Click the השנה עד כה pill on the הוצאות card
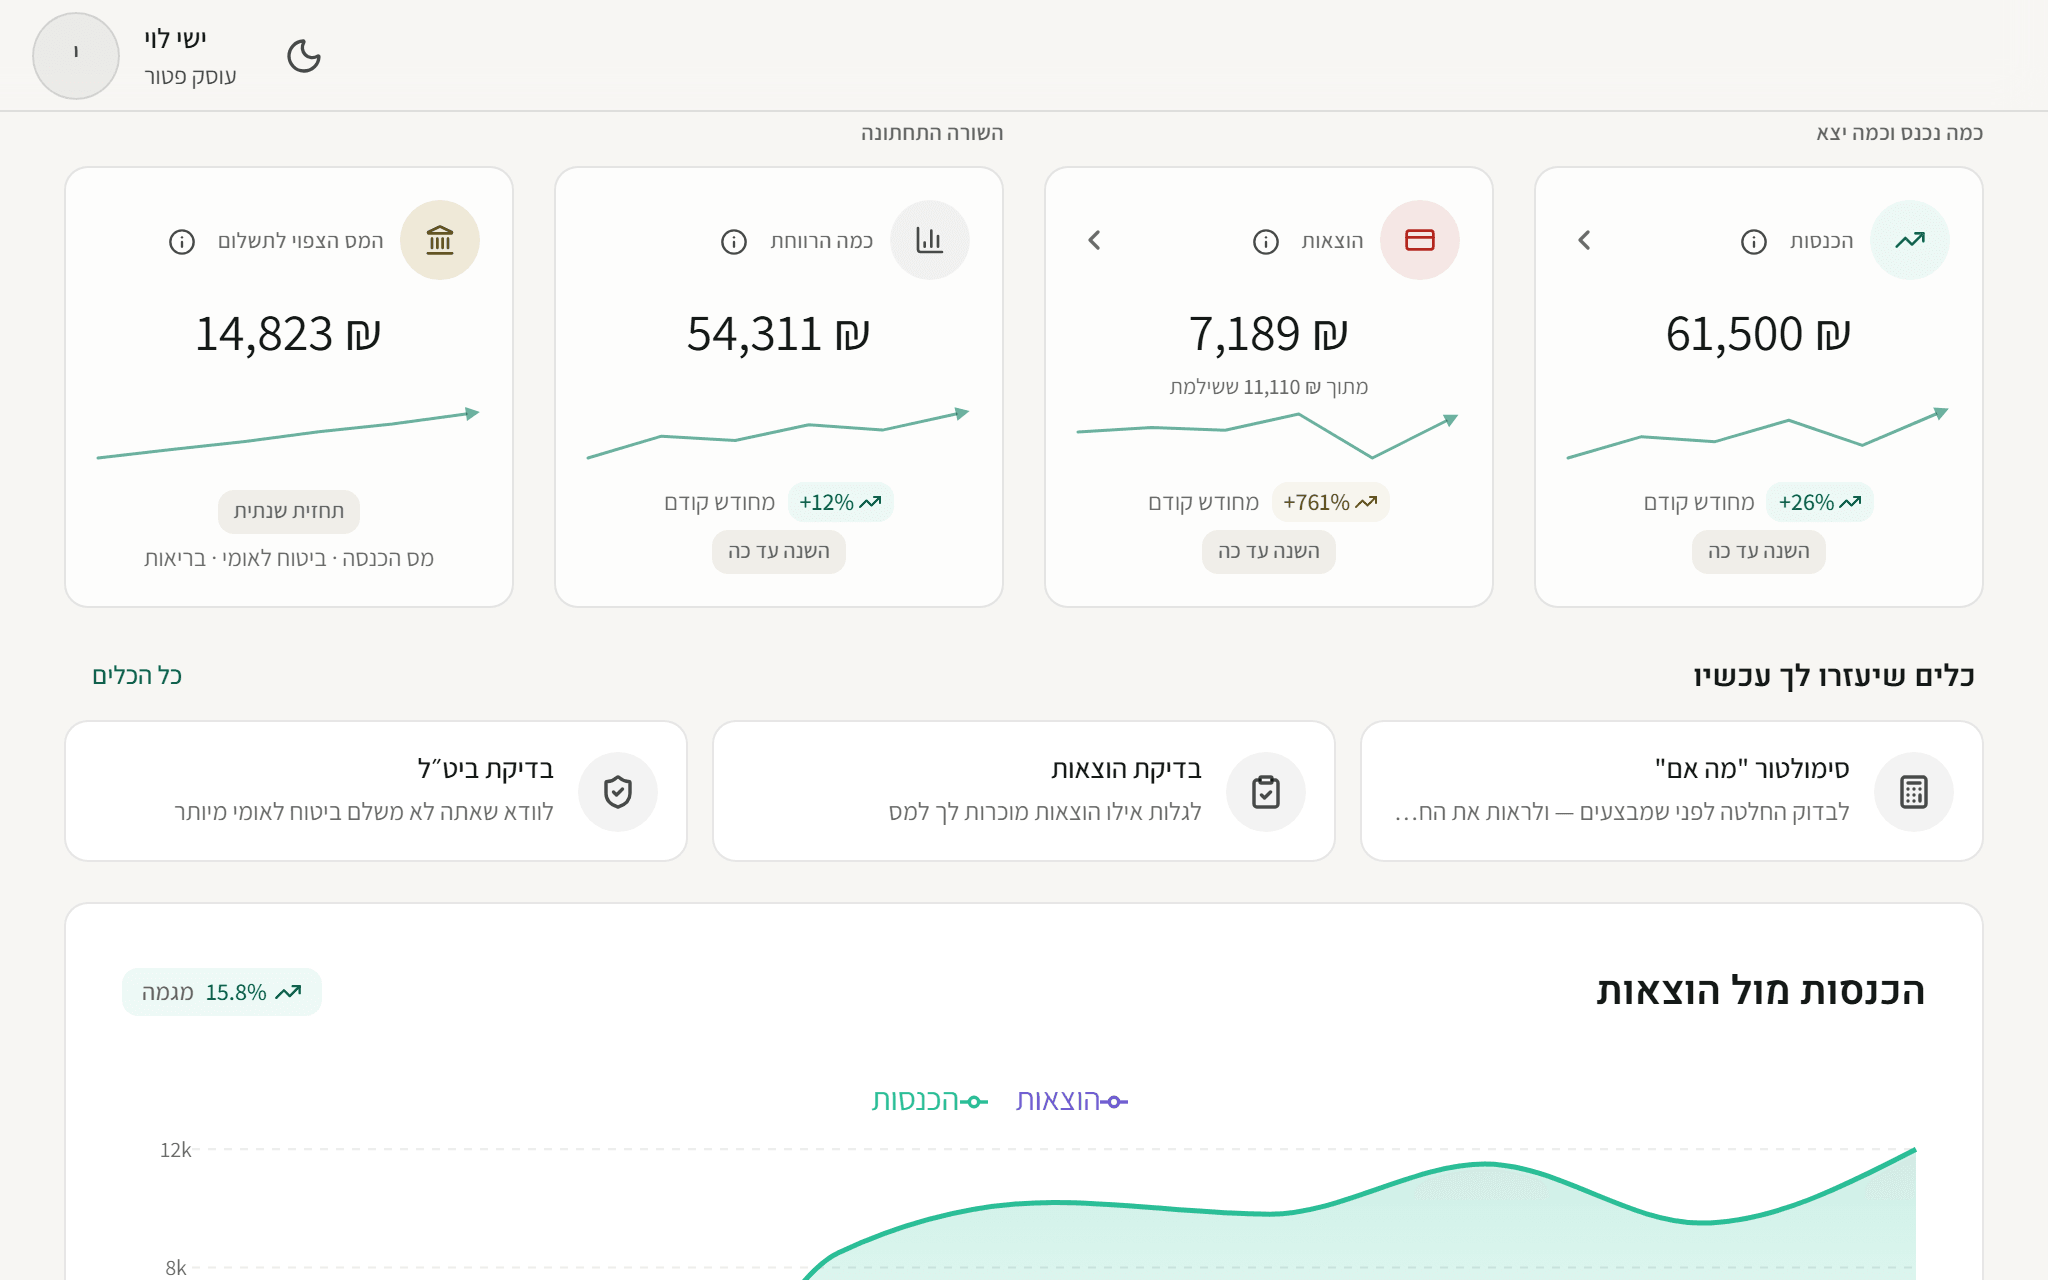This screenshot has height=1280, width=2048. pos(1269,551)
